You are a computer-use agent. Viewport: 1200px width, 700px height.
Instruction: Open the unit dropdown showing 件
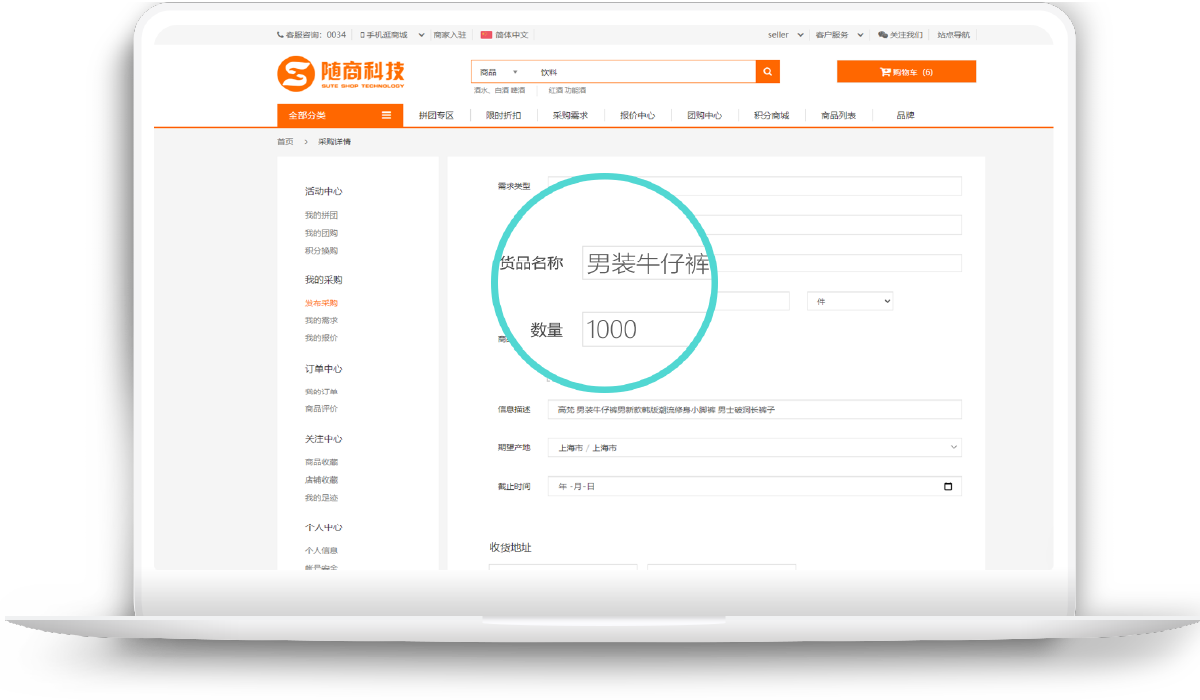click(850, 301)
